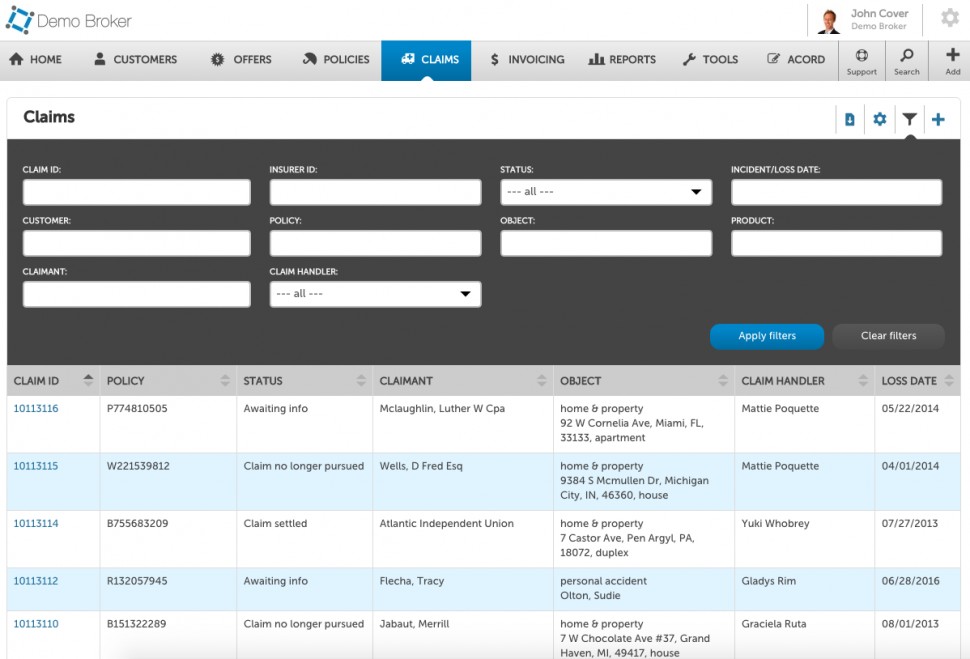Toggle the filter funnel icon

909,119
